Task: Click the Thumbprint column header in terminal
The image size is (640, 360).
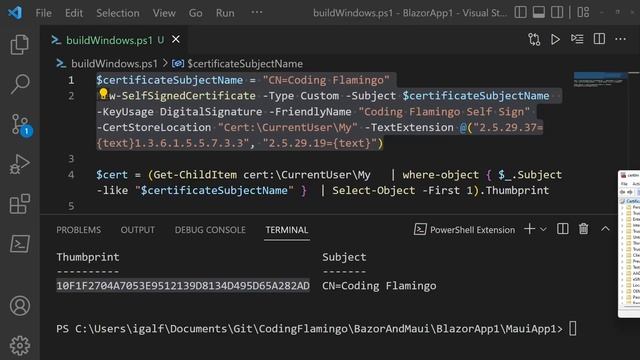Action: click(88, 257)
